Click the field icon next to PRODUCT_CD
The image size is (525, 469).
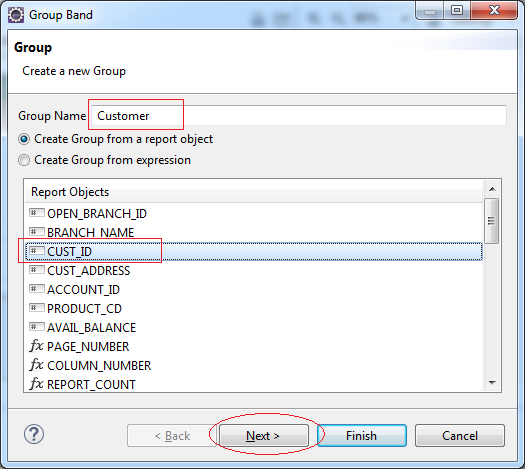(36, 308)
